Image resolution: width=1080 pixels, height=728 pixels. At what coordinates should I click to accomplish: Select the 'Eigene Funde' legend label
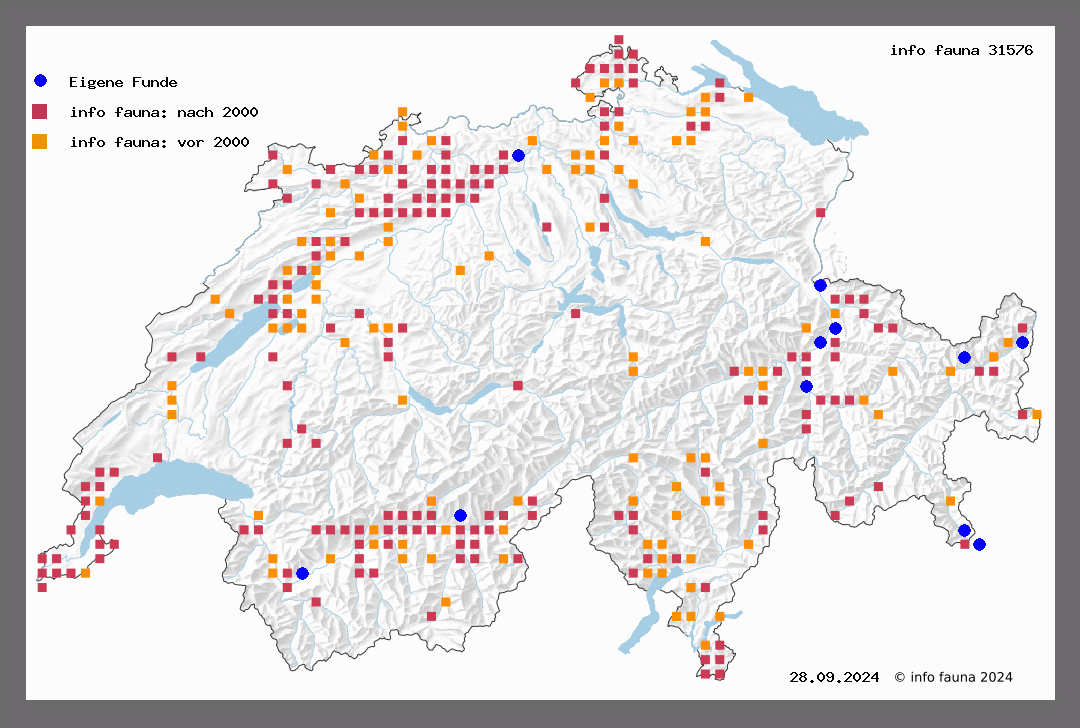(x=123, y=82)
